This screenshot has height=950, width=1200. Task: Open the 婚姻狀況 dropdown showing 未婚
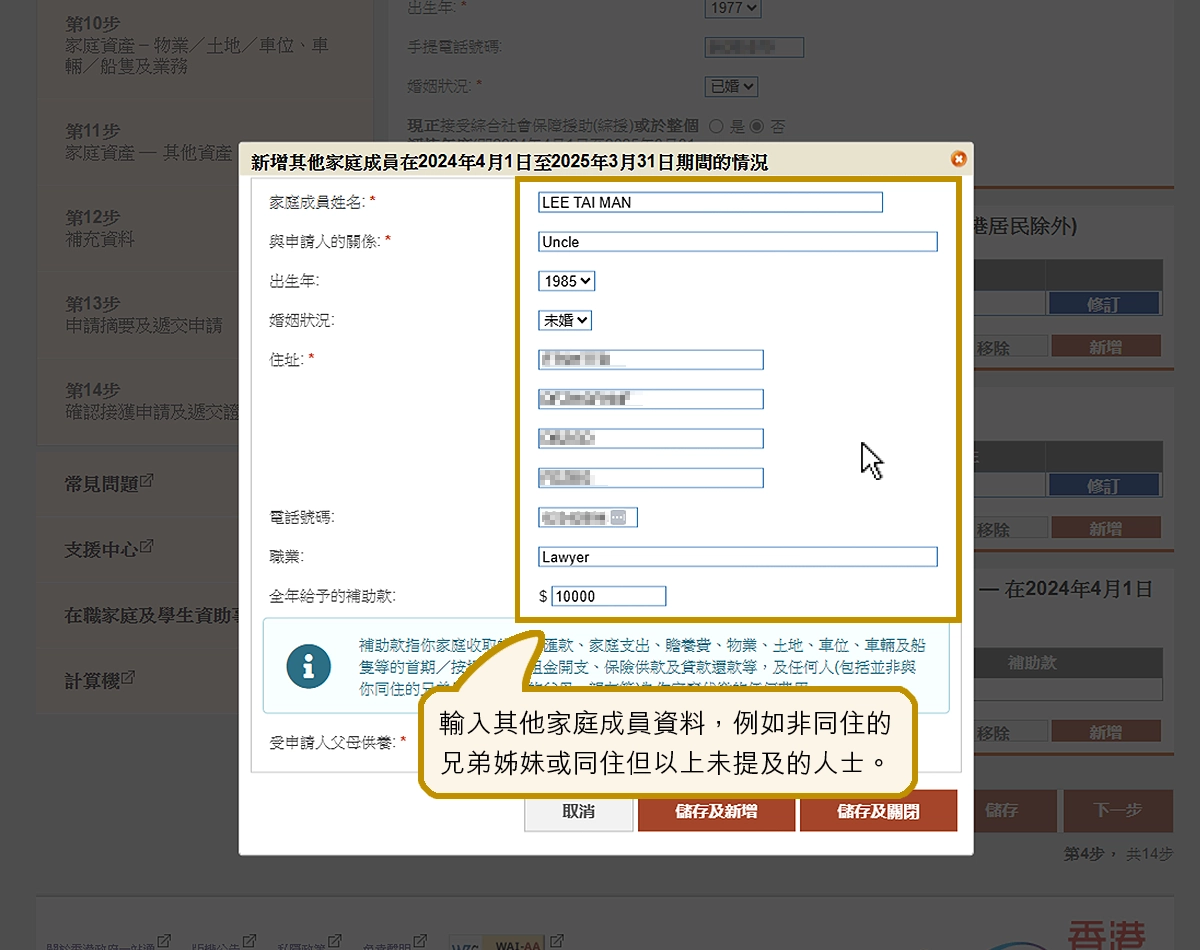pos(565,320)
